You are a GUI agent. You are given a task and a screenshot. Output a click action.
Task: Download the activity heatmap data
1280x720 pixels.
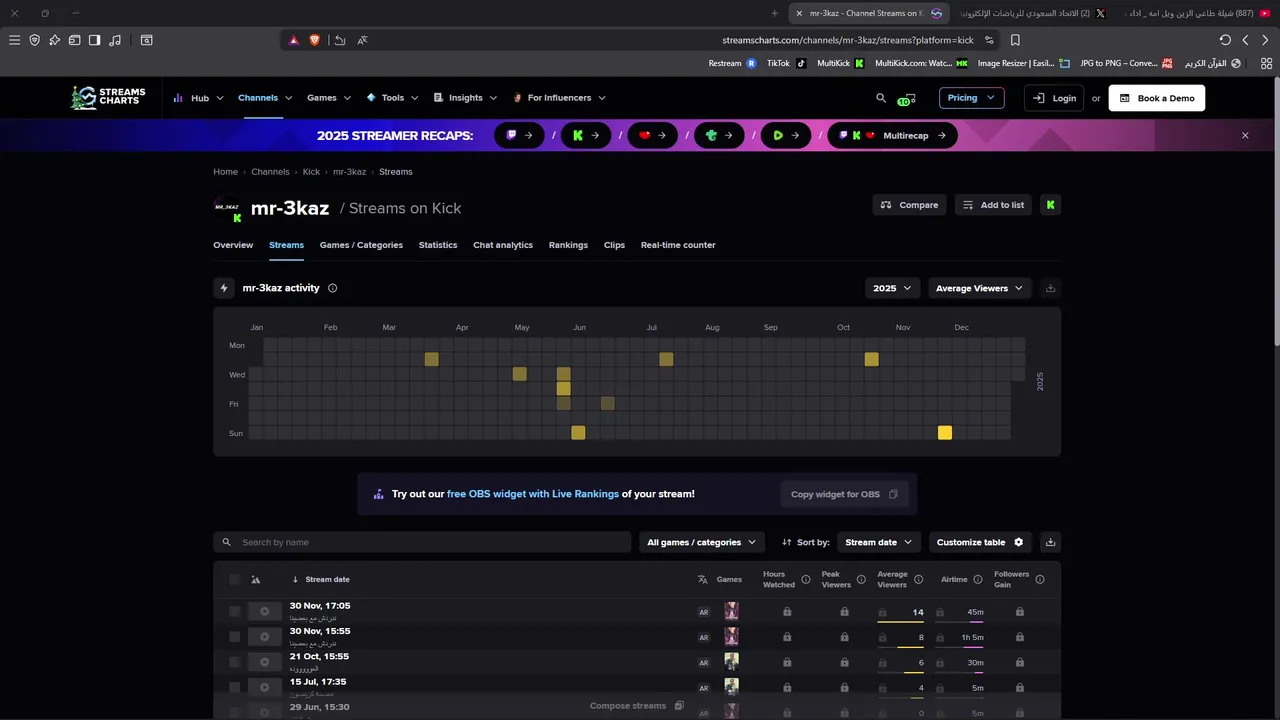point(1050,288)
